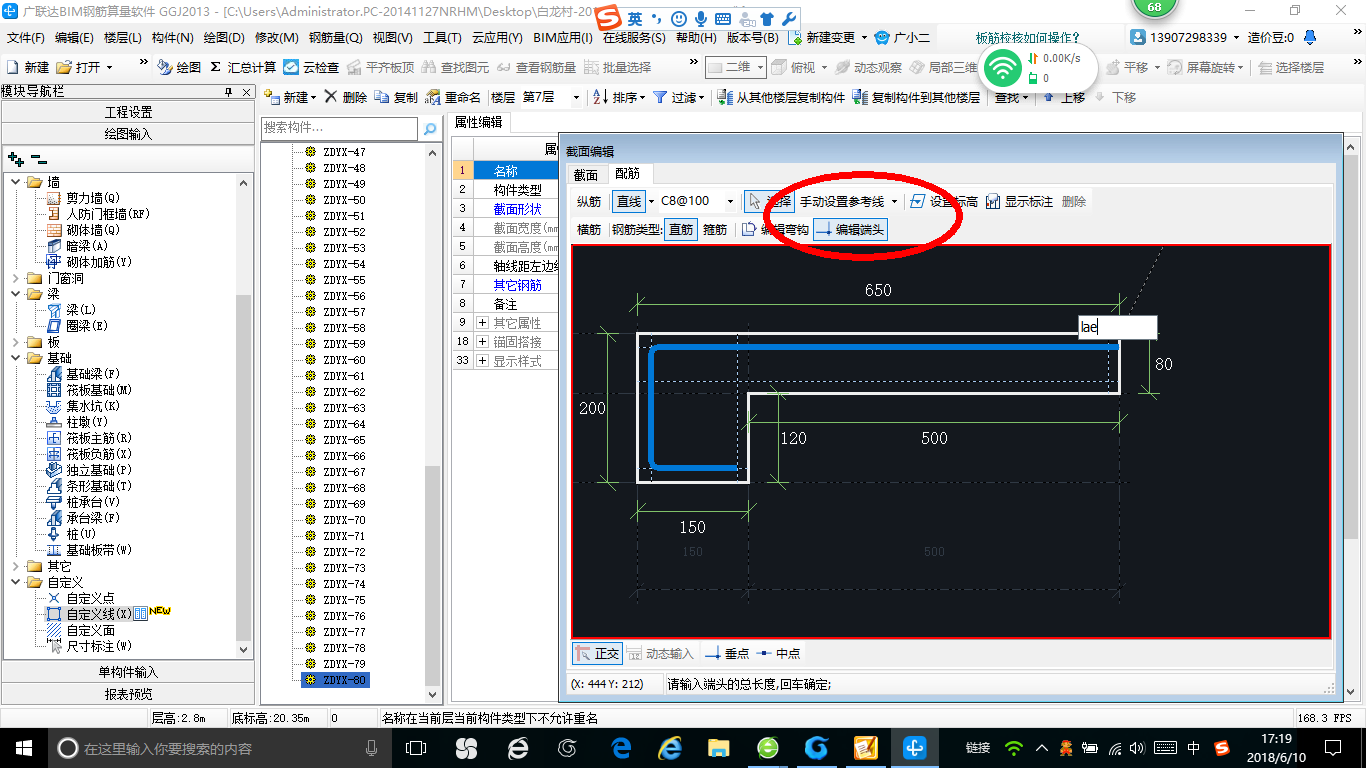The width and height of the screenshot is (1366, 768).
Task: Click 从其他楼层复制构件 icon
Action: (727, 97)
